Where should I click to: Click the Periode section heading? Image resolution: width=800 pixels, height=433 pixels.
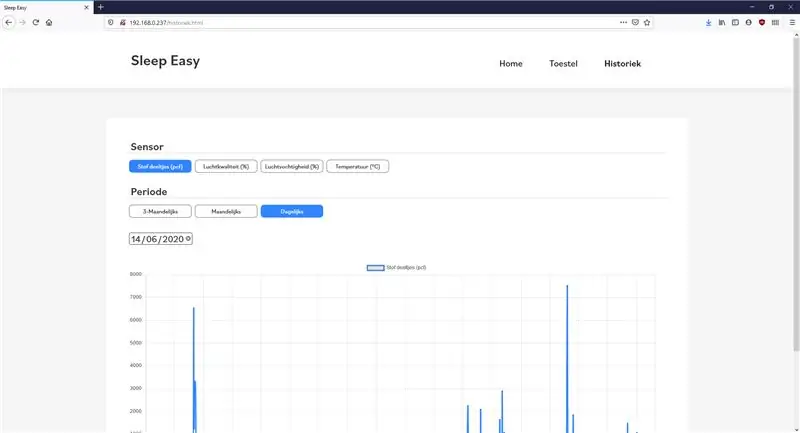(x=149, y=192)
